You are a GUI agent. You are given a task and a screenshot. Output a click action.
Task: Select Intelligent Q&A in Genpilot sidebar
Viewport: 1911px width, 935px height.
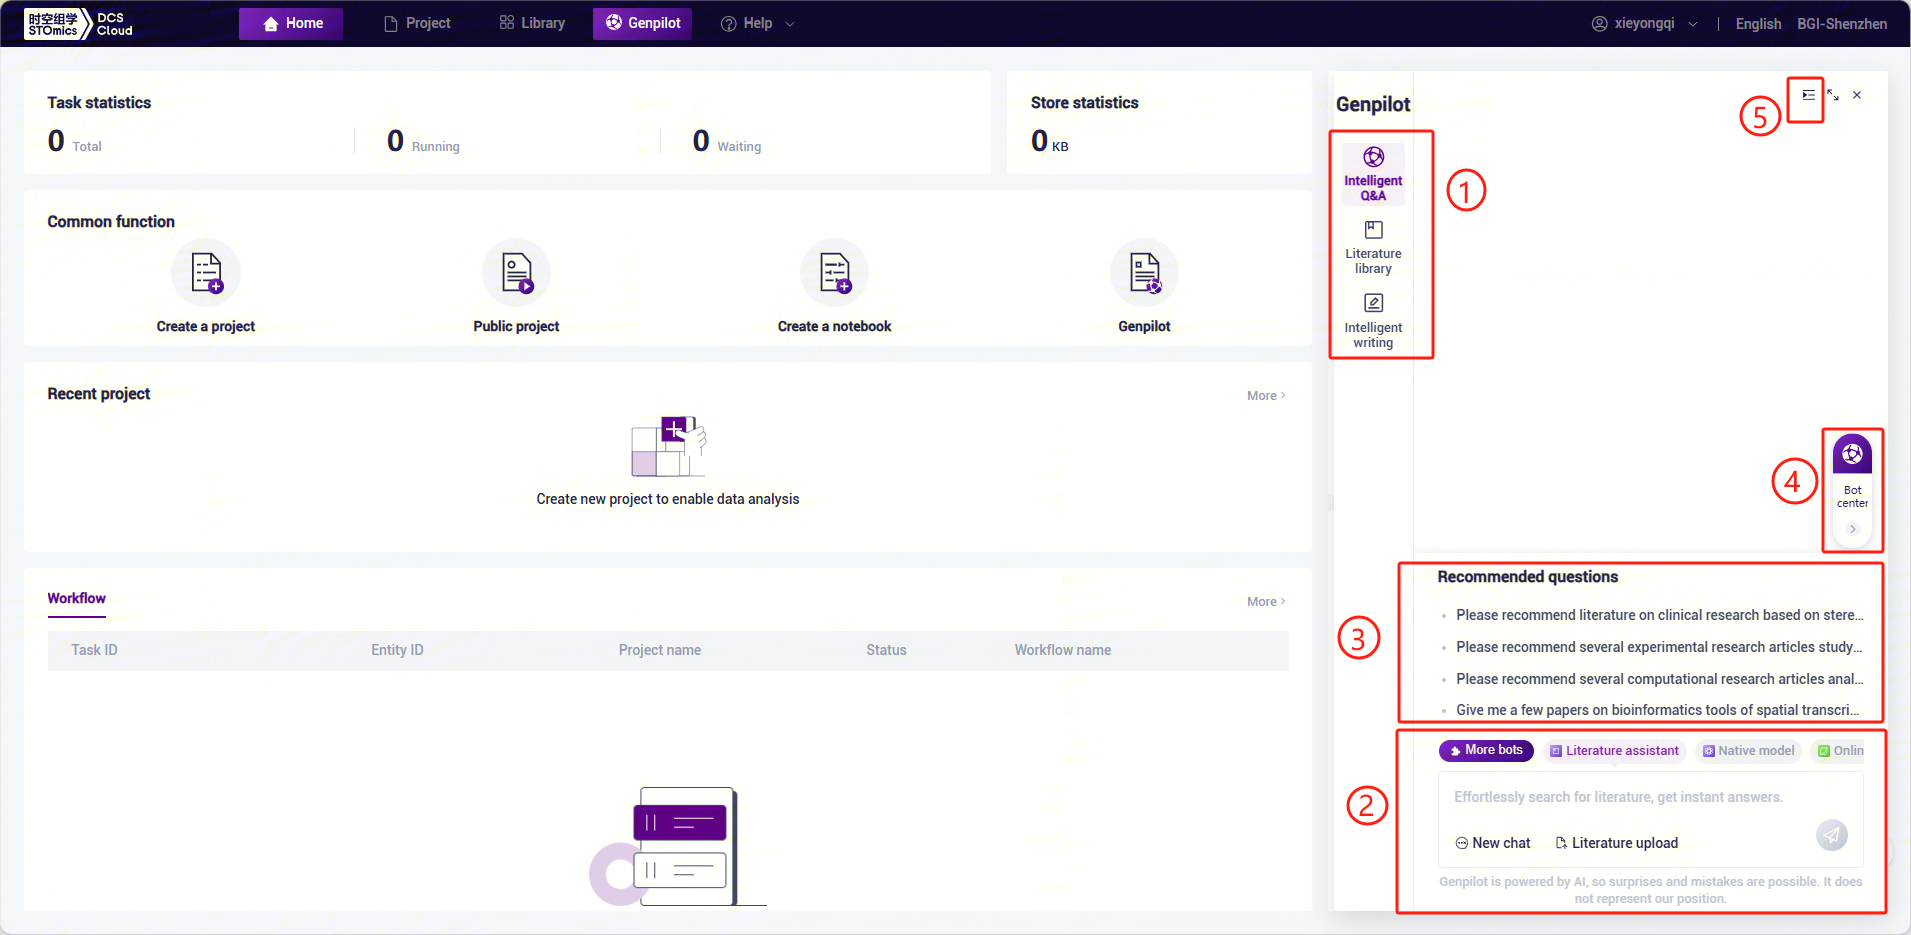pyautogui.click(x=1373, y=174)
